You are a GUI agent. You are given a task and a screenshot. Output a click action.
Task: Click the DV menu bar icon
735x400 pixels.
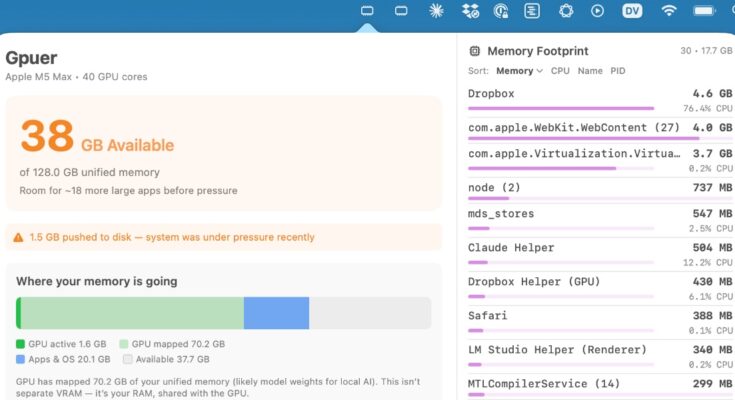[632, 11]
